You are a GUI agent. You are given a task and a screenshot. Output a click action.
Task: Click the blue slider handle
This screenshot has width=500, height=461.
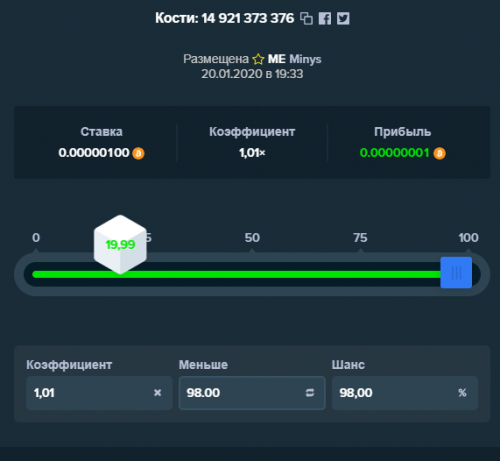456,272
